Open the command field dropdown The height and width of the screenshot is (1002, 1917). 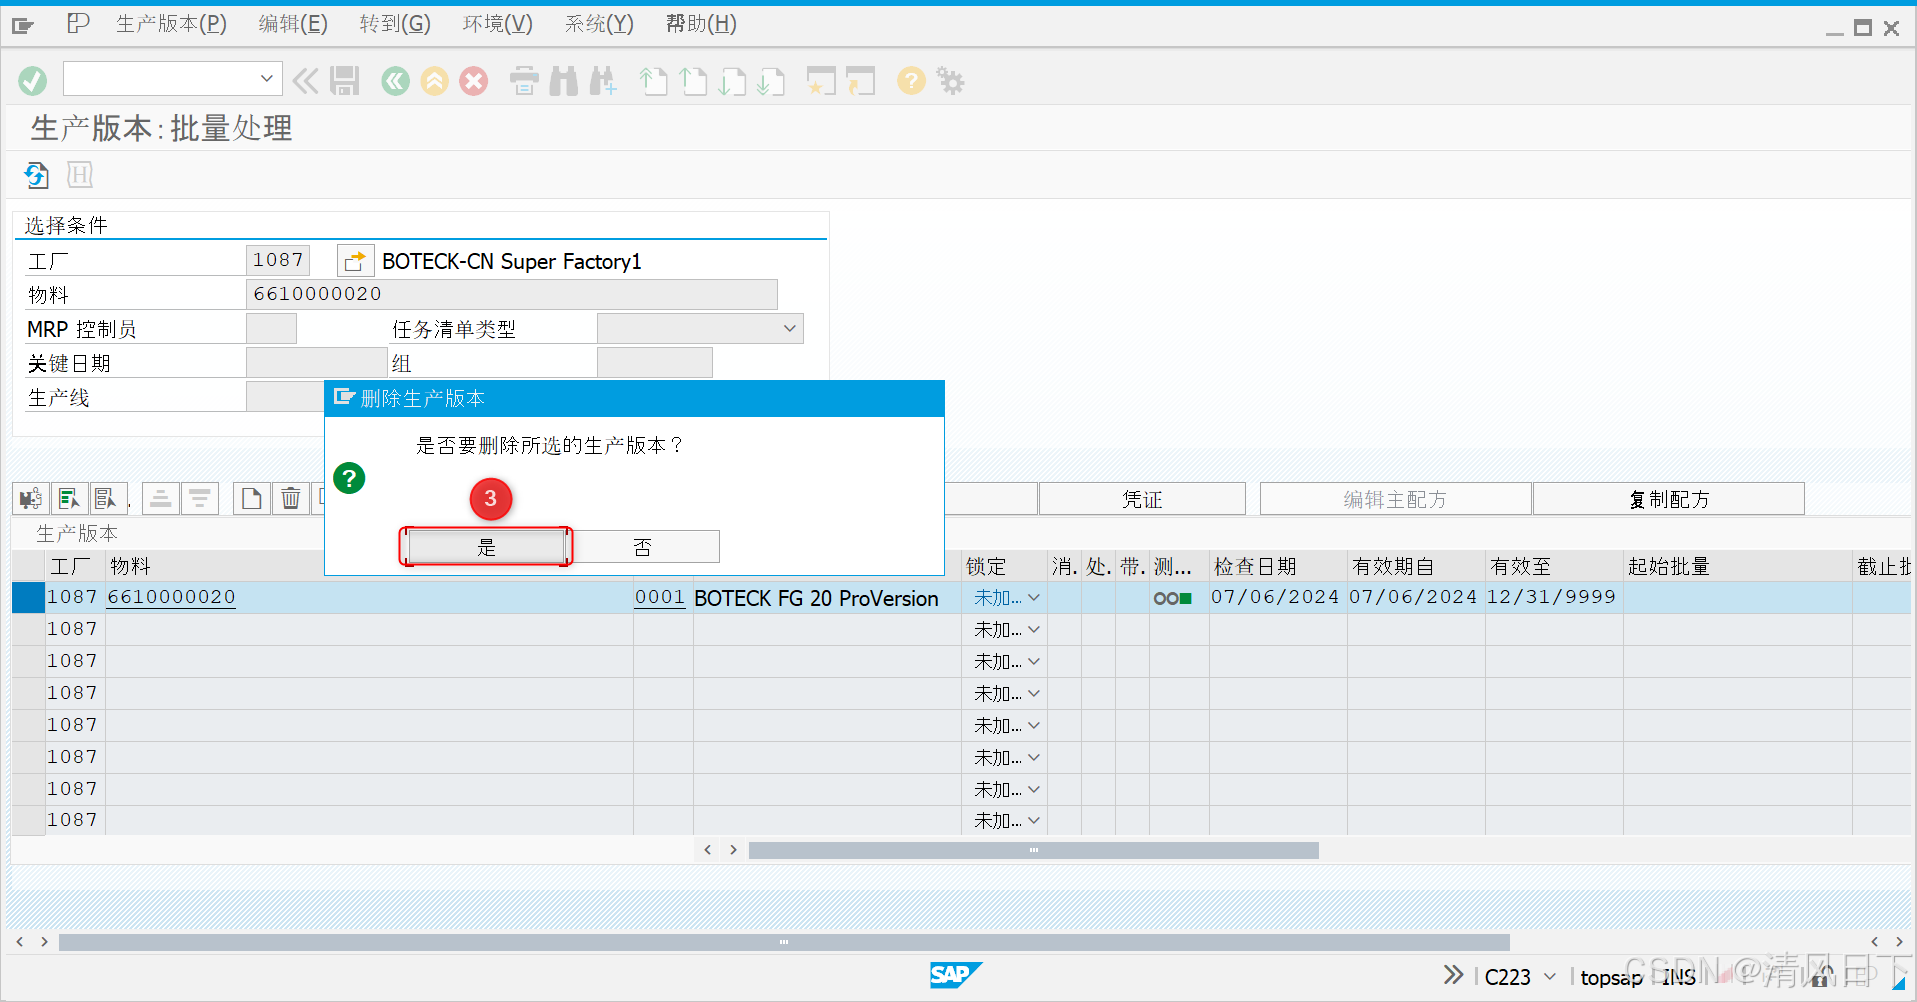tap(266, 78)
